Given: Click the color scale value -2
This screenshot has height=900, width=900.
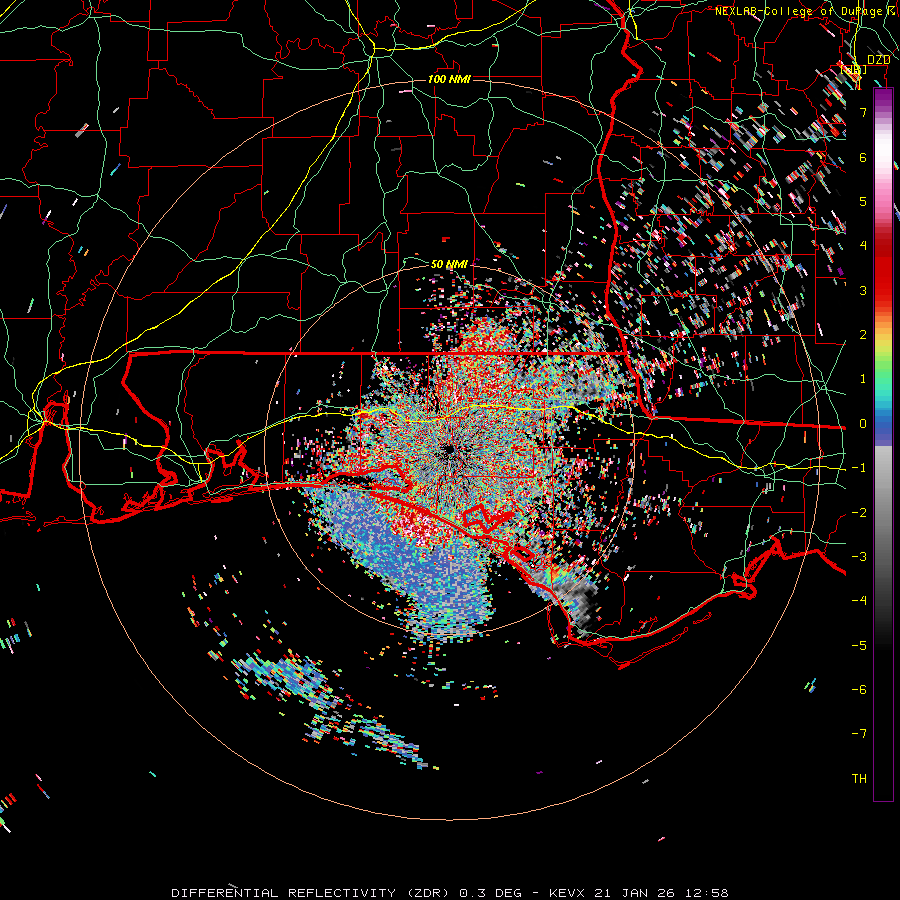Looking at the screenshot, I should pos(859,513).
